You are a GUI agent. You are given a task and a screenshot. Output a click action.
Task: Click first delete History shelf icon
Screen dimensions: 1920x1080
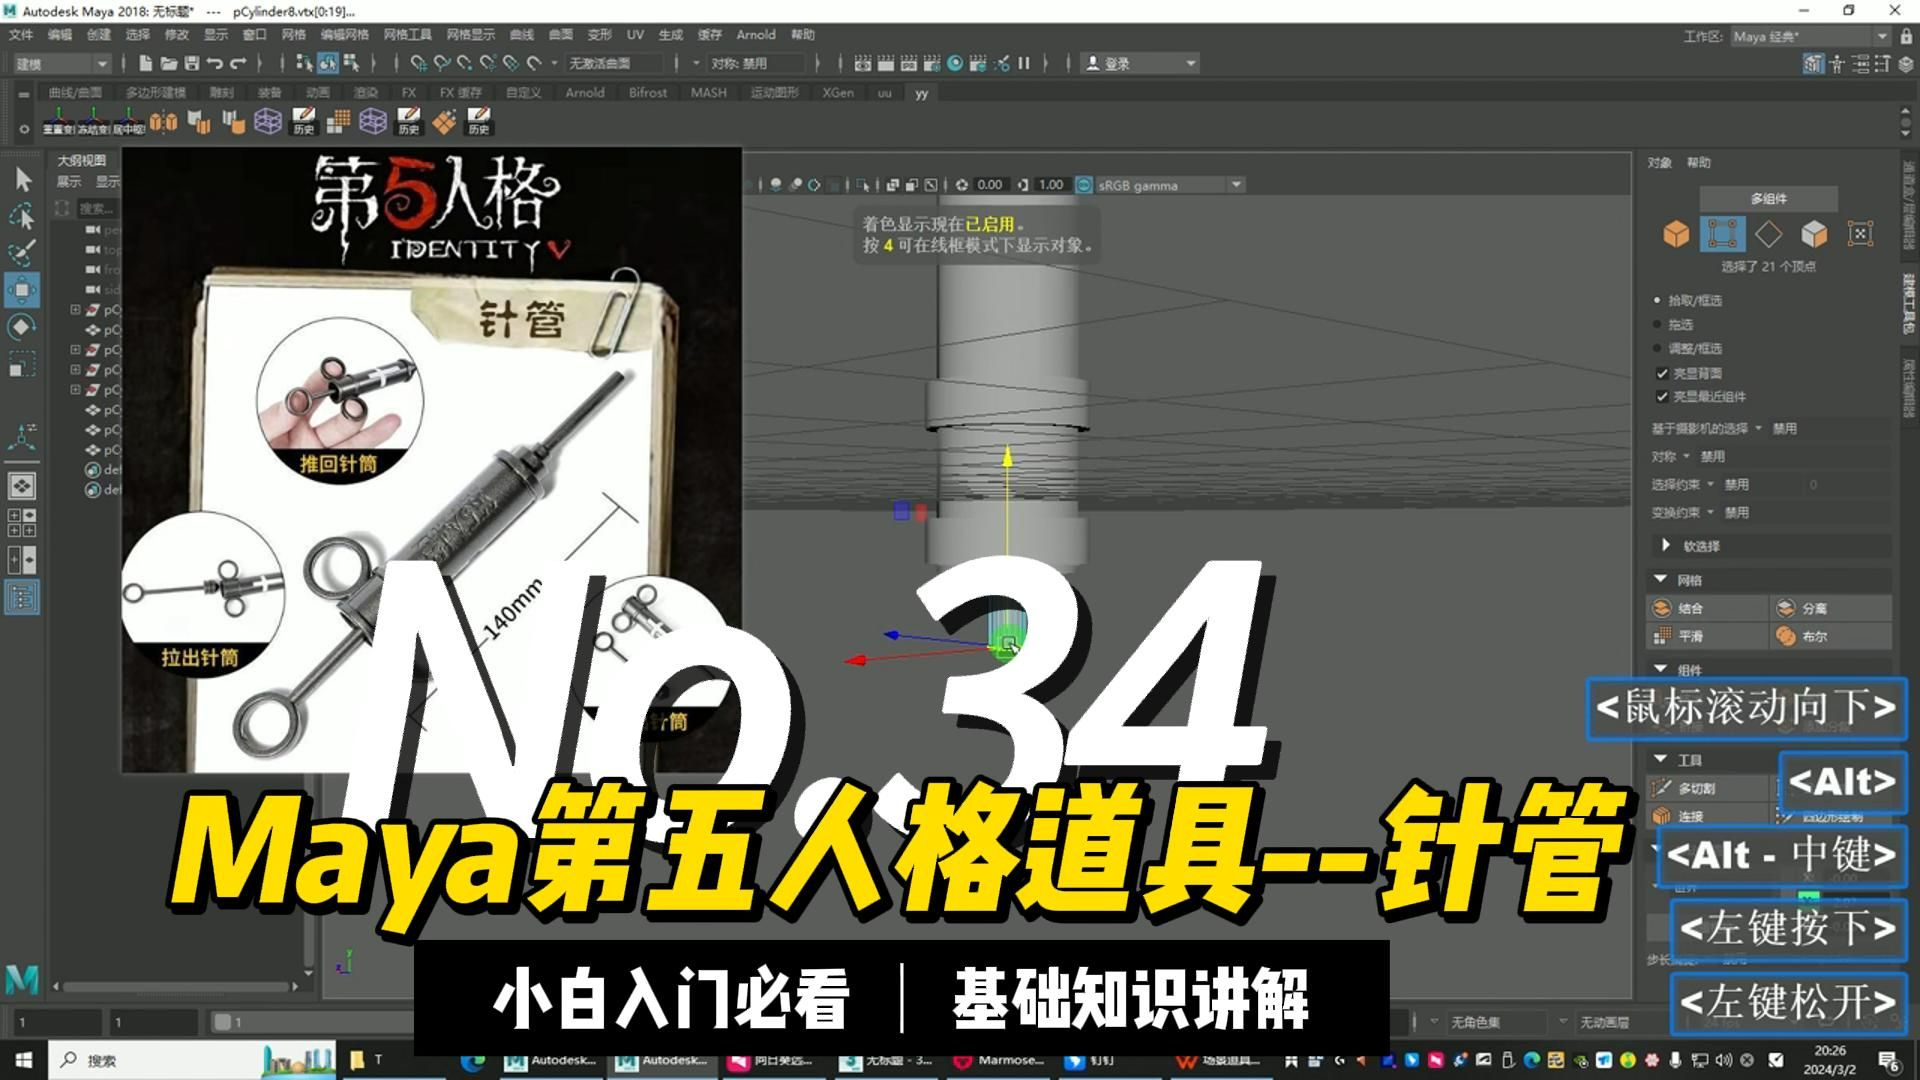[303, 122]
